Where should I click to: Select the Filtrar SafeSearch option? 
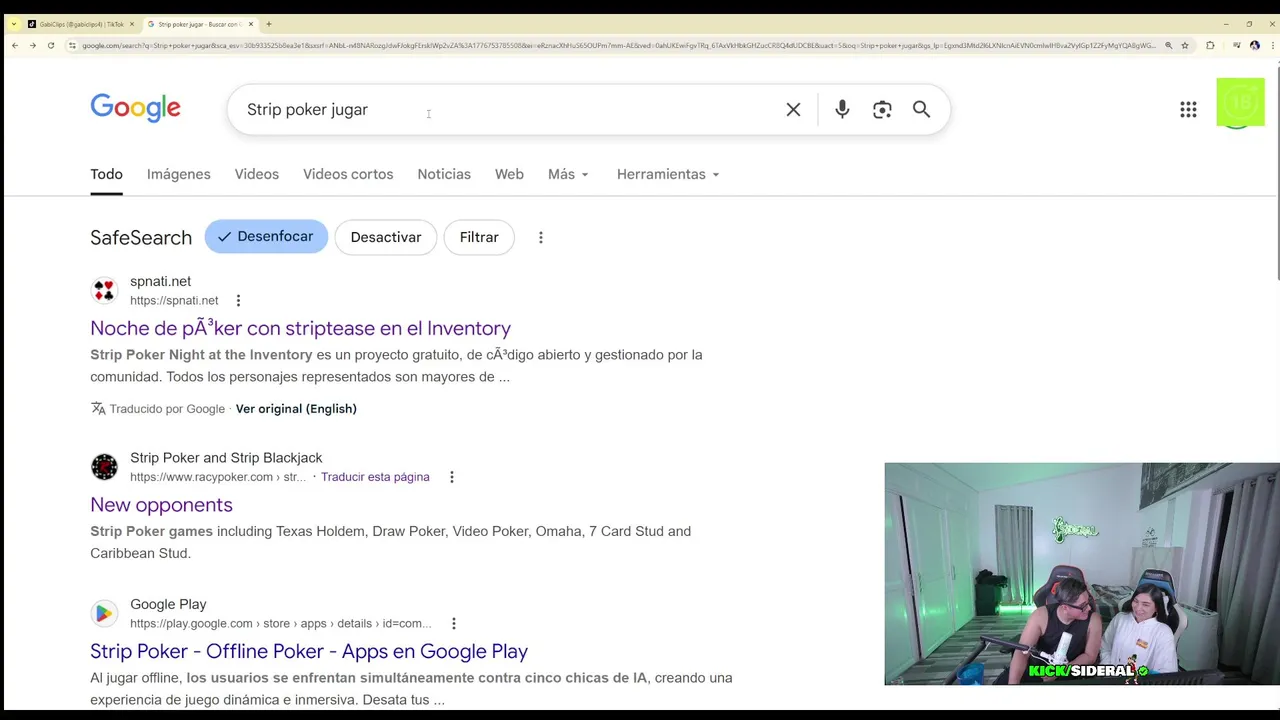click(479, 237)
